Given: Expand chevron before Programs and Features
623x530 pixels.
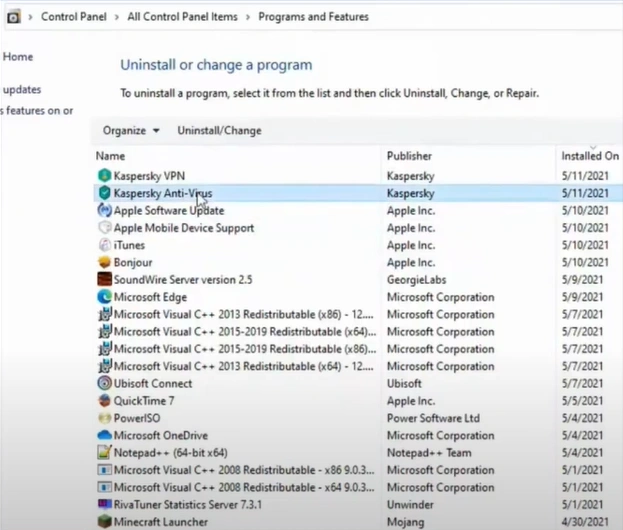Looking at the screenshot, I should [248, 17].
